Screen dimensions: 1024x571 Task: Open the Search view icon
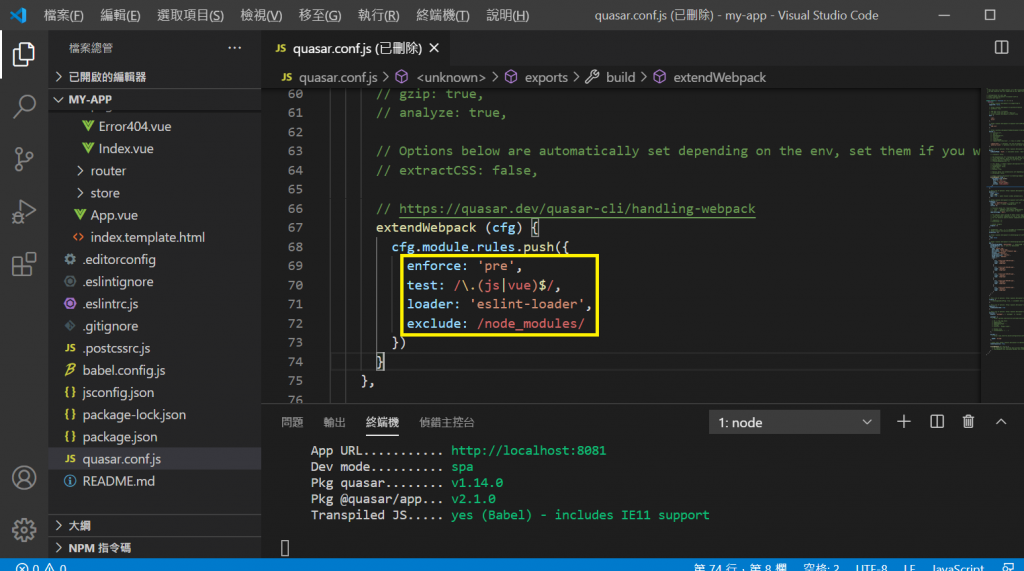click(x=24, y=106)
